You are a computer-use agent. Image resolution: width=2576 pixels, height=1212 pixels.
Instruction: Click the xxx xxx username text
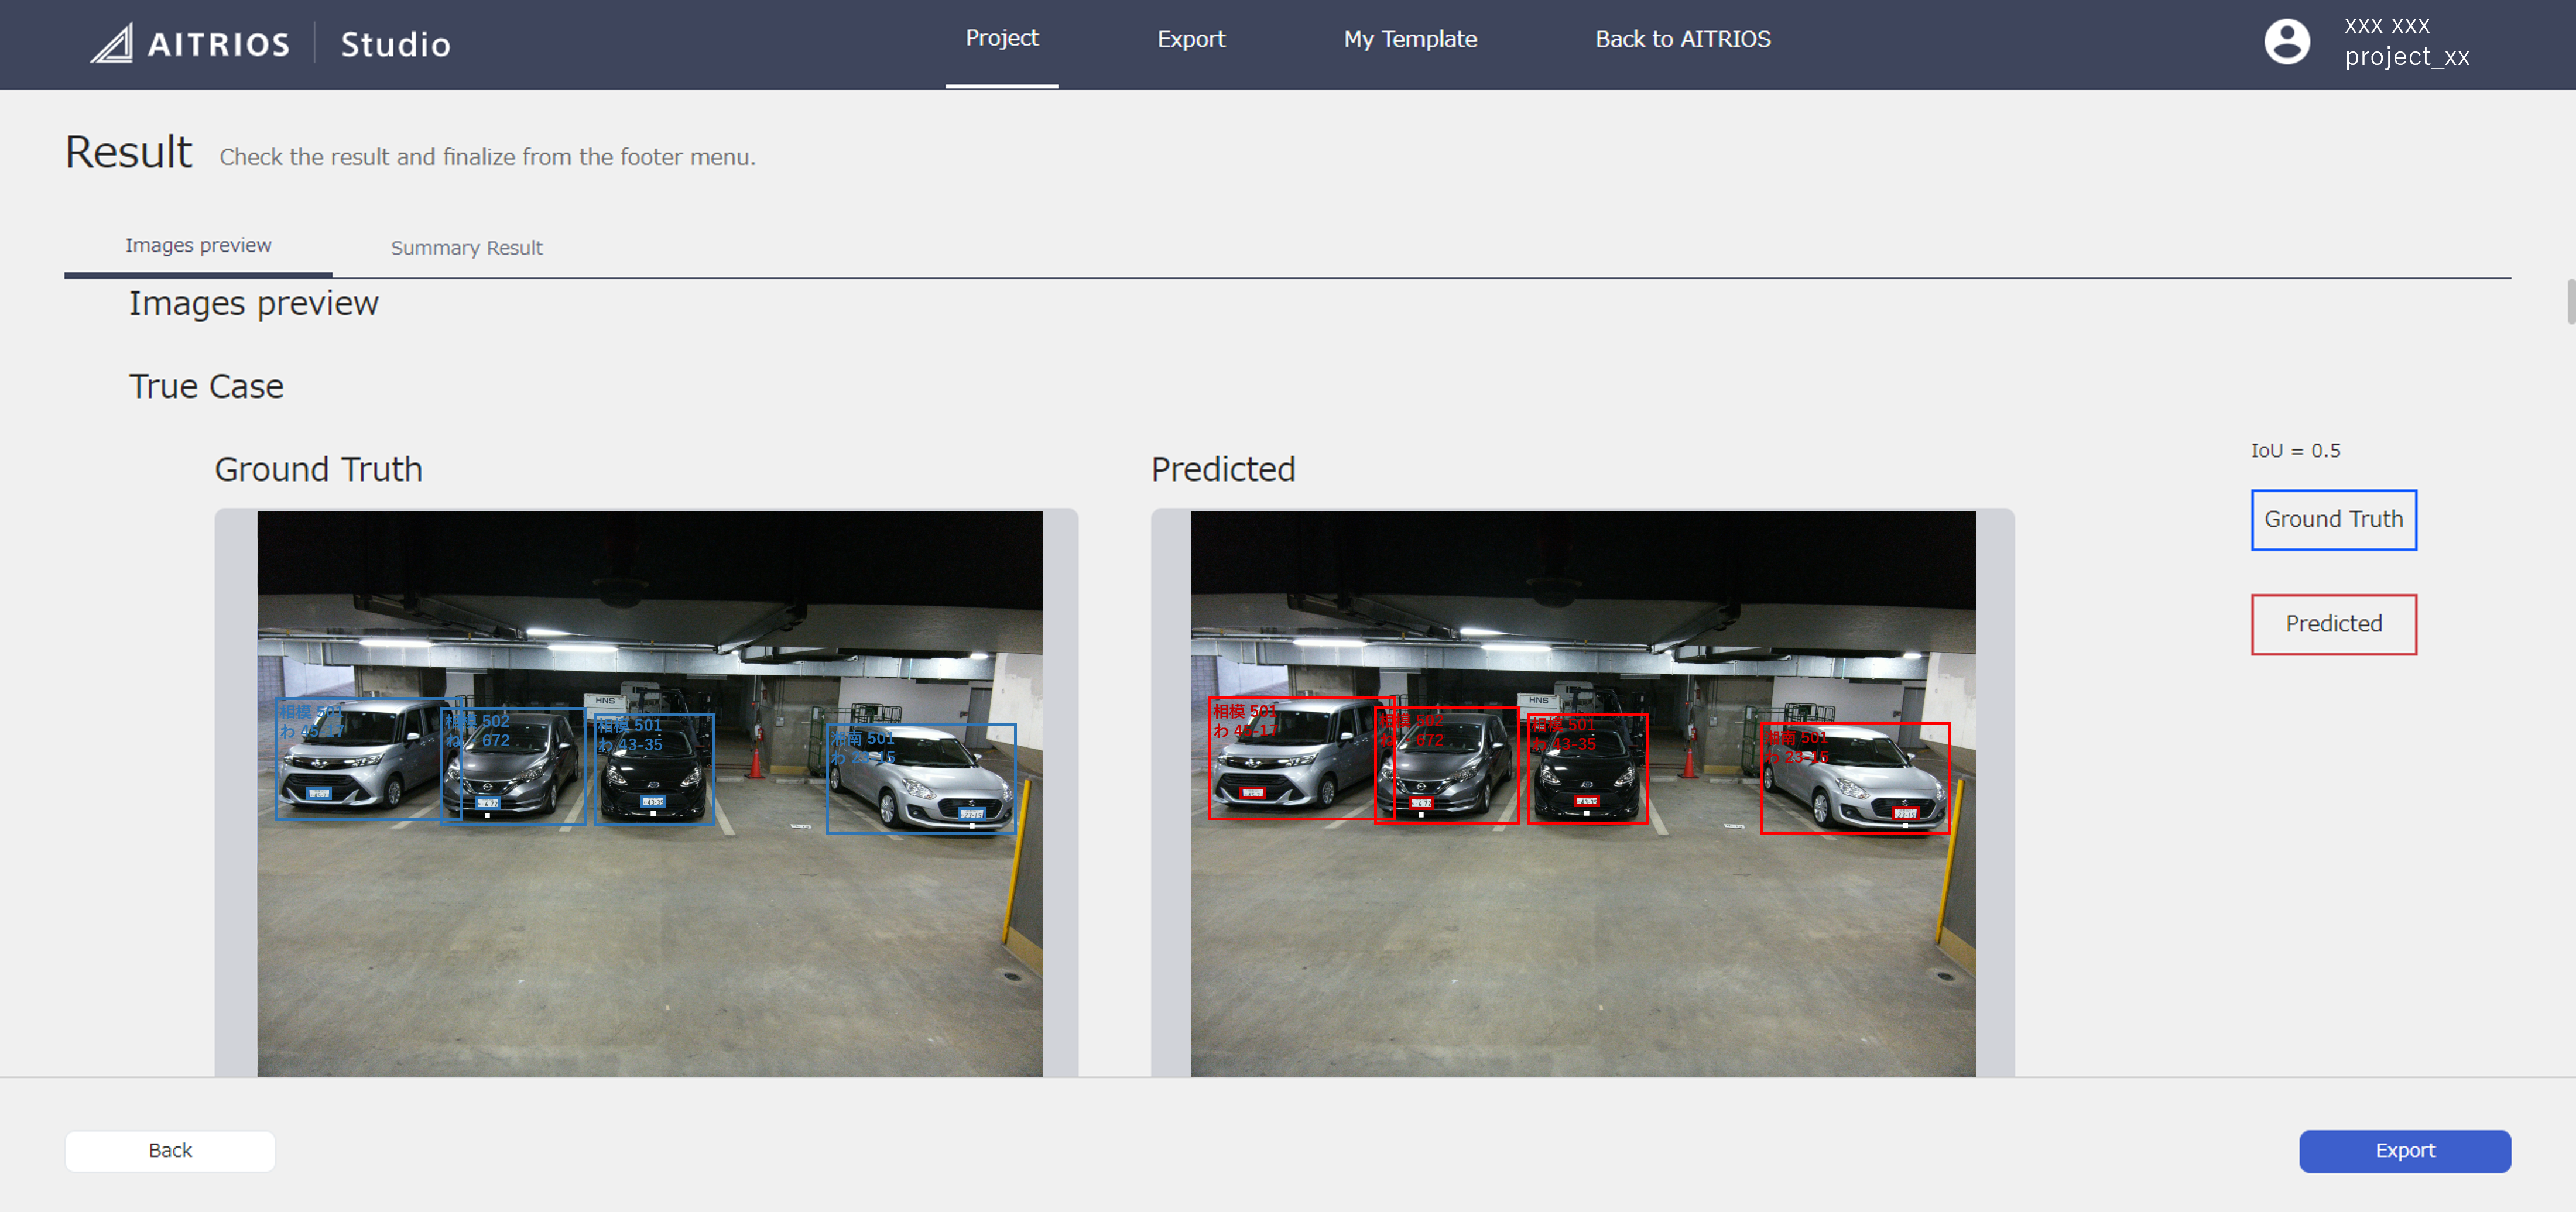tap(2387, 25)
